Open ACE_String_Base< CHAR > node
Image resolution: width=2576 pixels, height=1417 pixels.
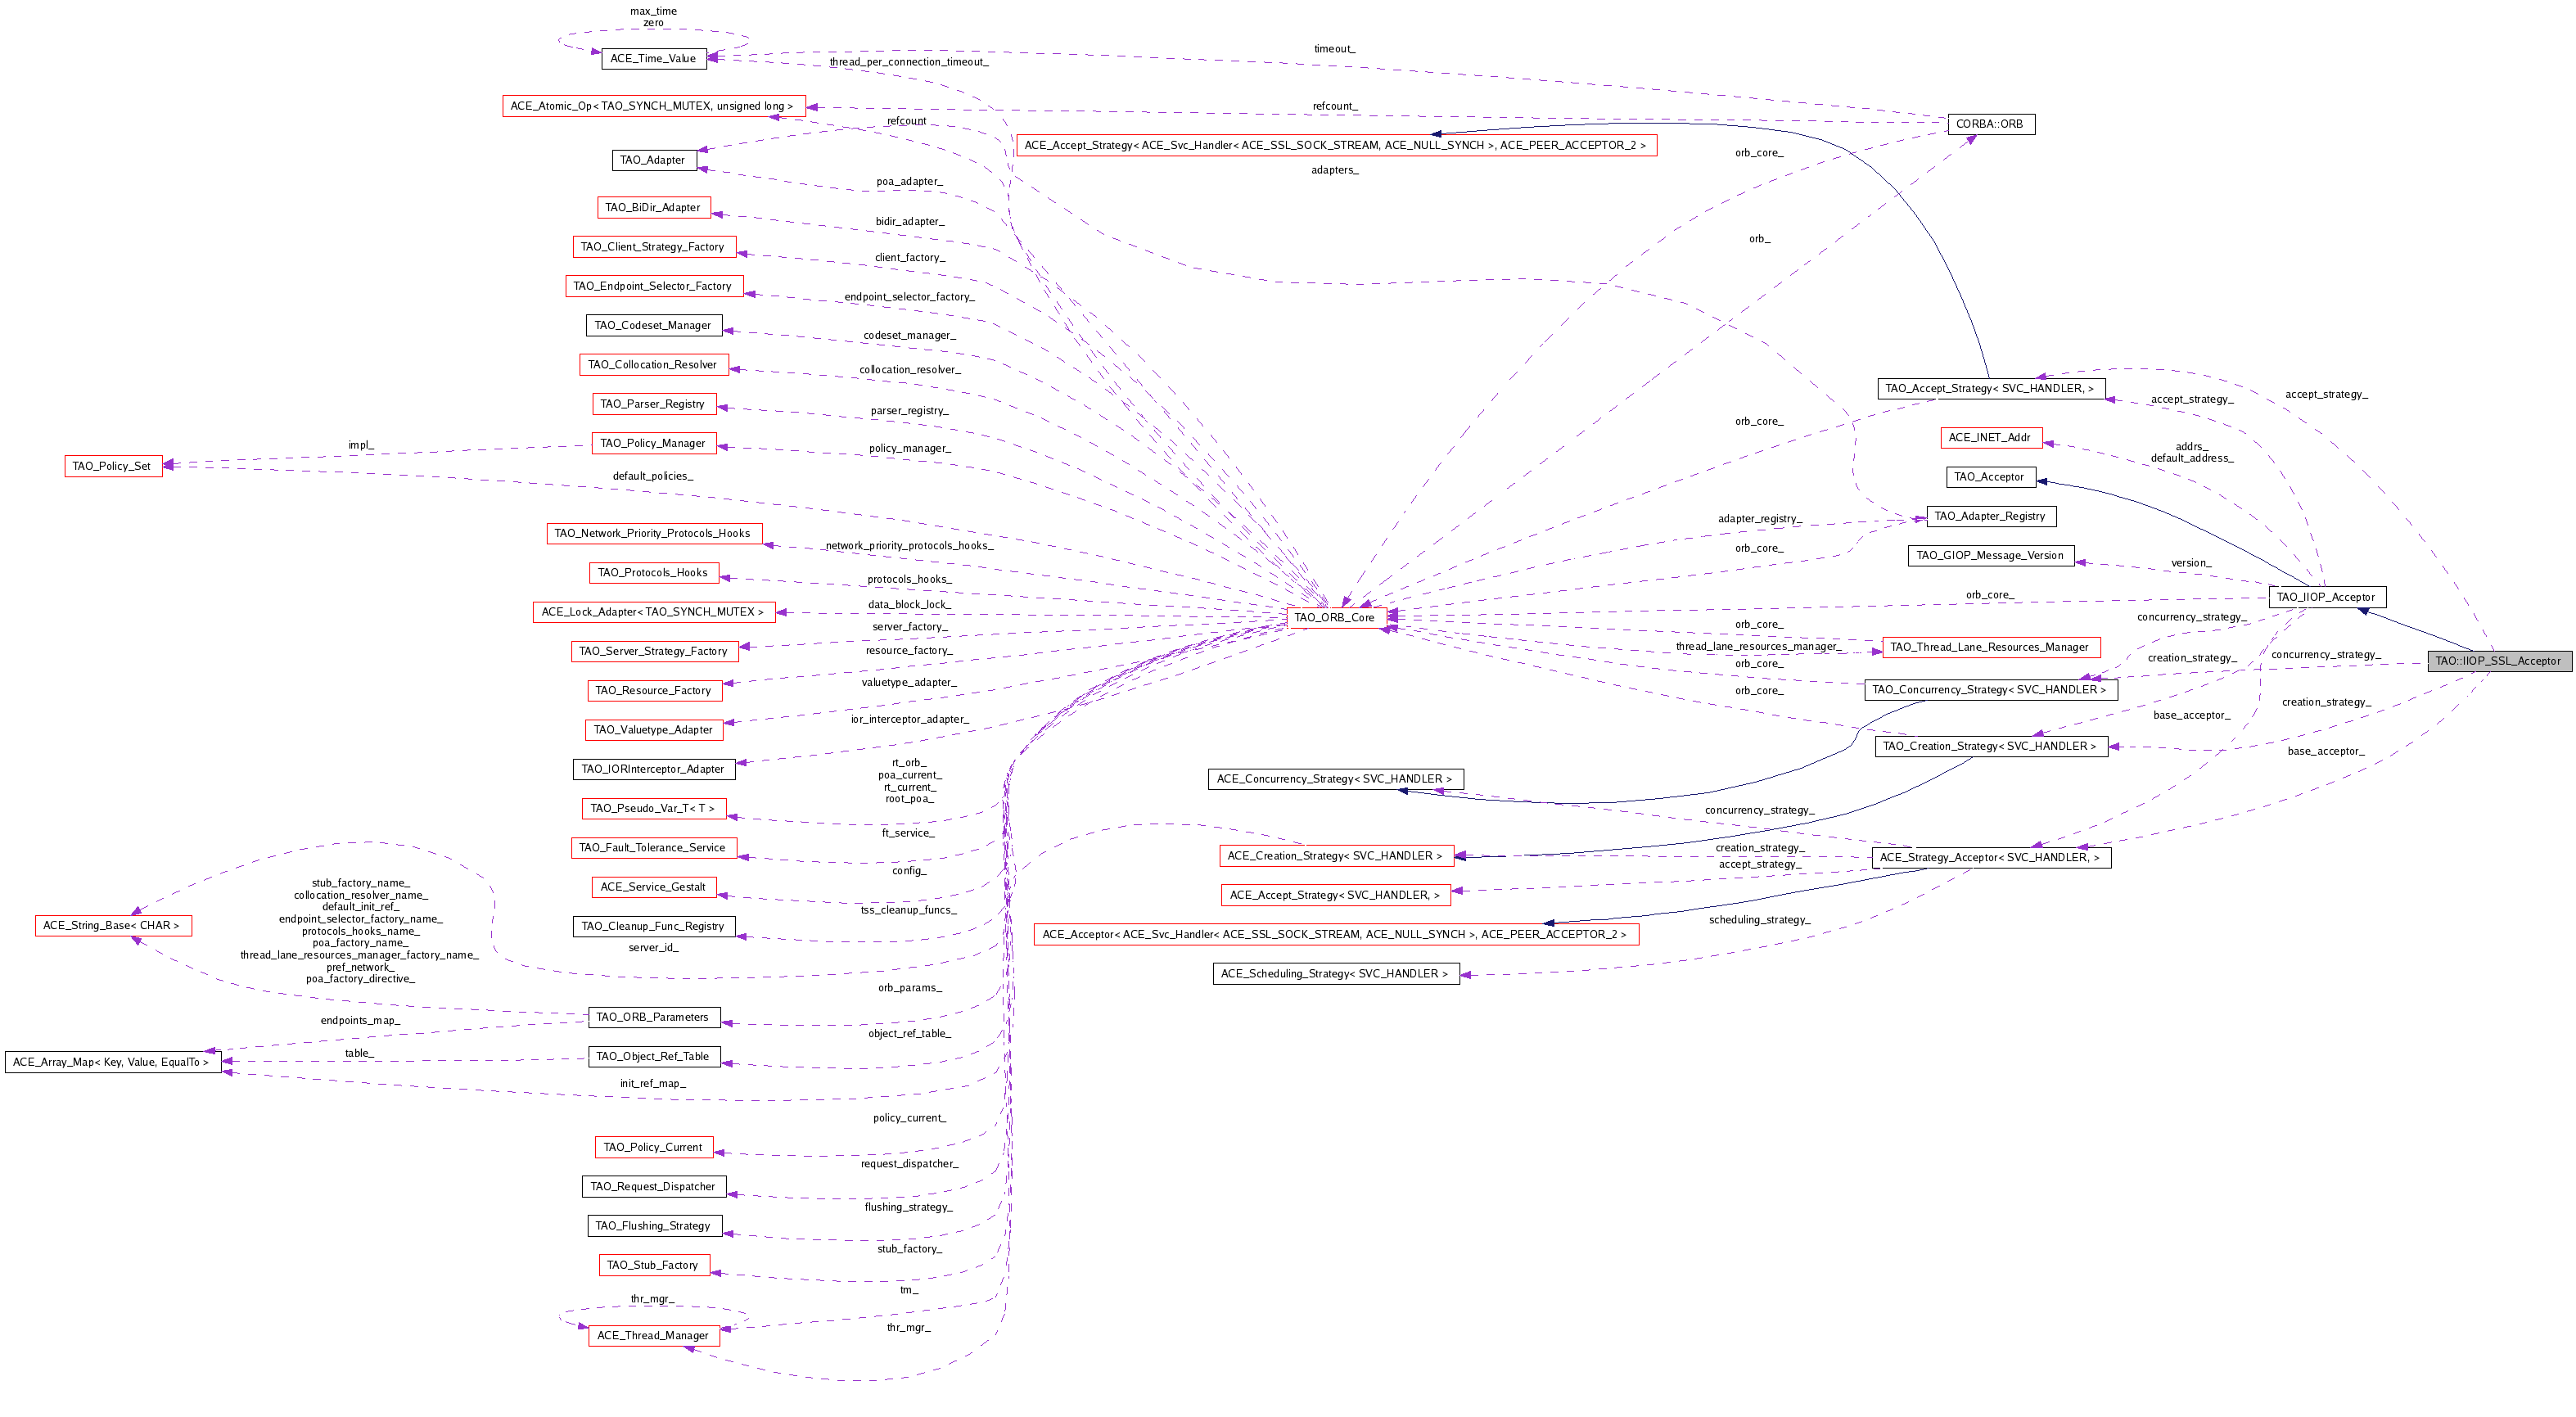point(111,925)
